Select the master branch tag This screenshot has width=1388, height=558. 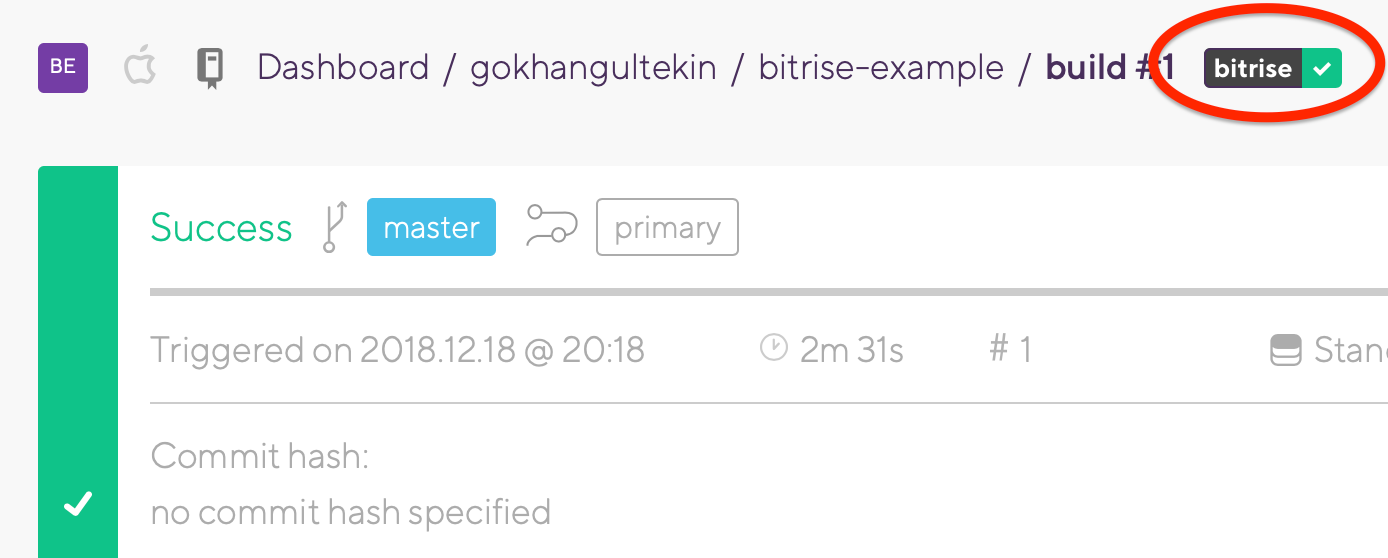pyautogui.click(x=431, y=227)
